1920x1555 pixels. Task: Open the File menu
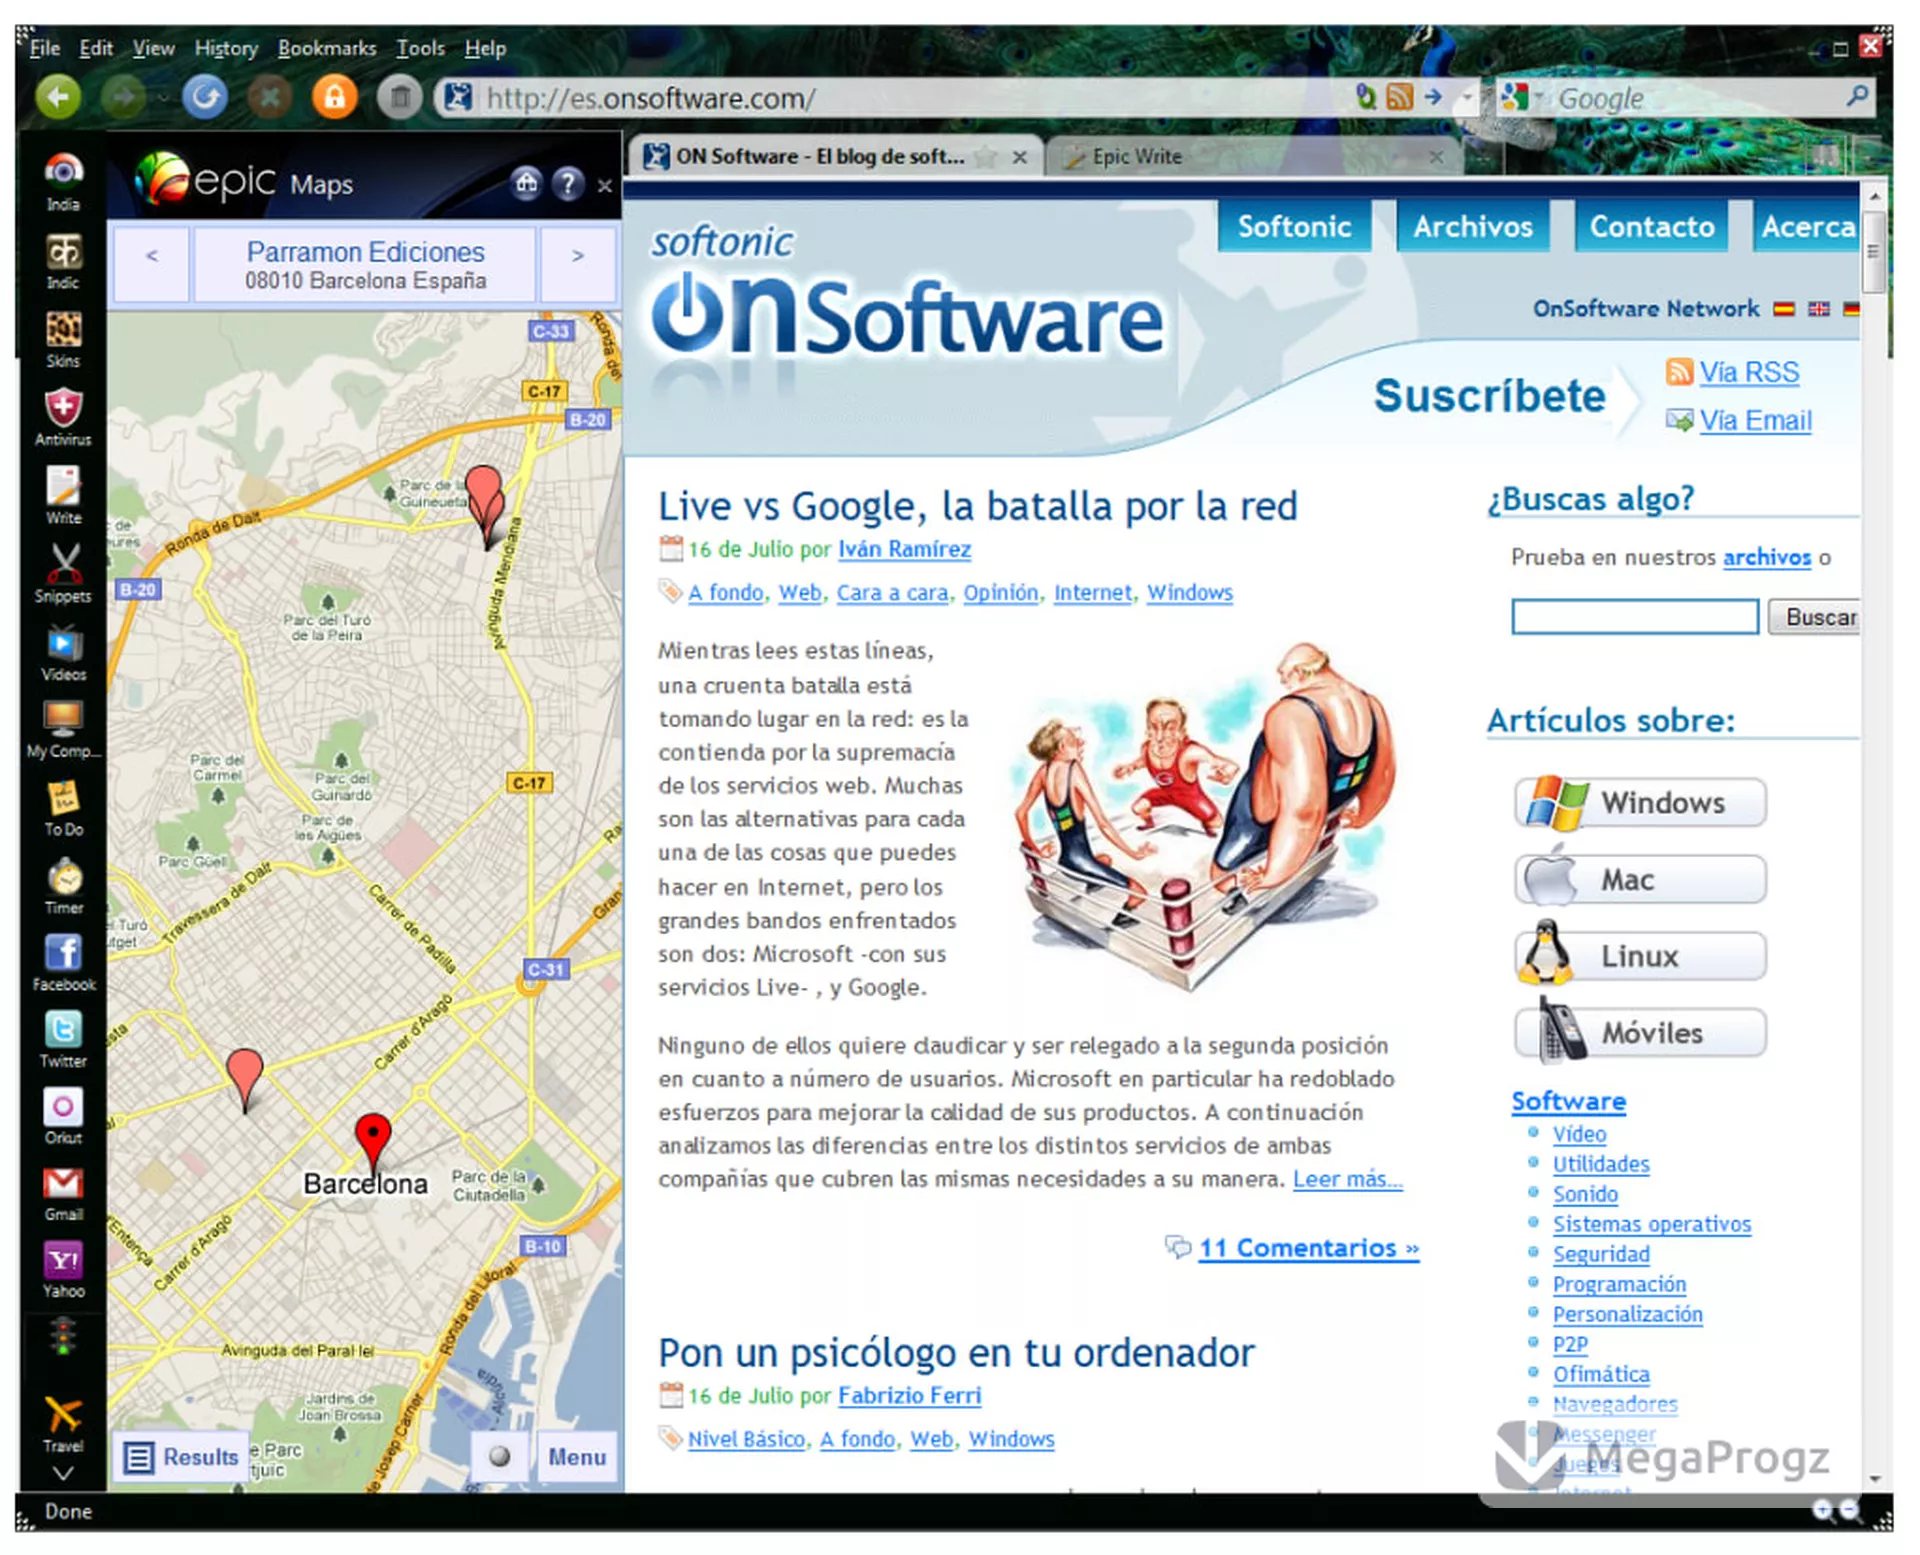tap(45, 48)
